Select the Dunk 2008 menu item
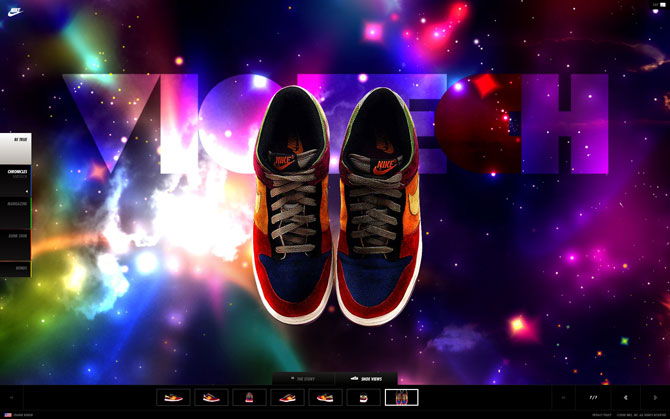 tap(15, 244)
